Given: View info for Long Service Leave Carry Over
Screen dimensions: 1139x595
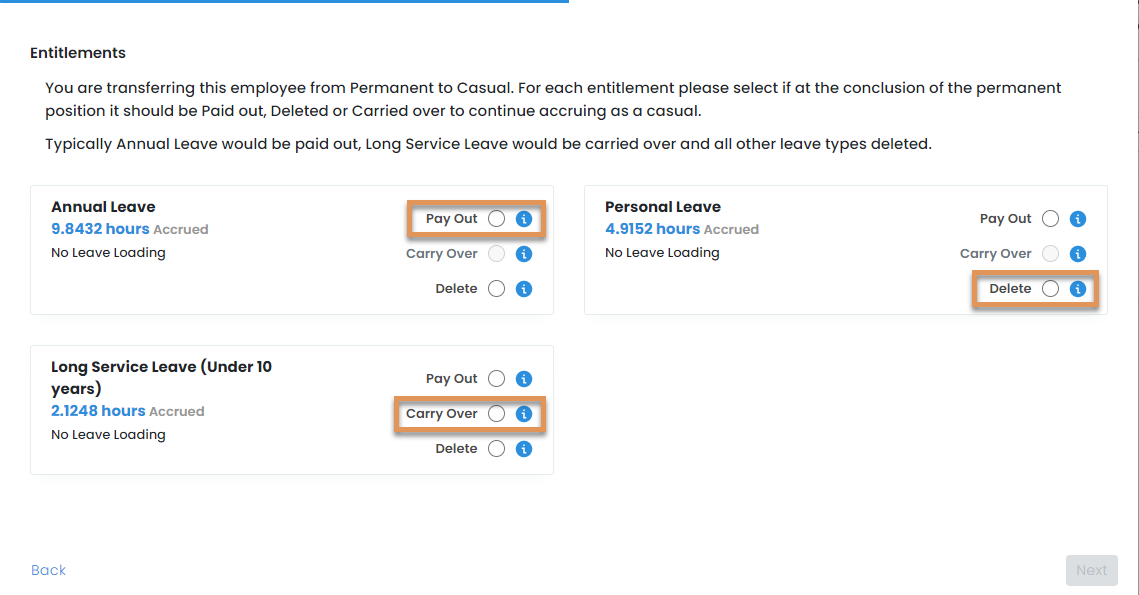Looking at the screenshot, I should (x=523, y=414).
